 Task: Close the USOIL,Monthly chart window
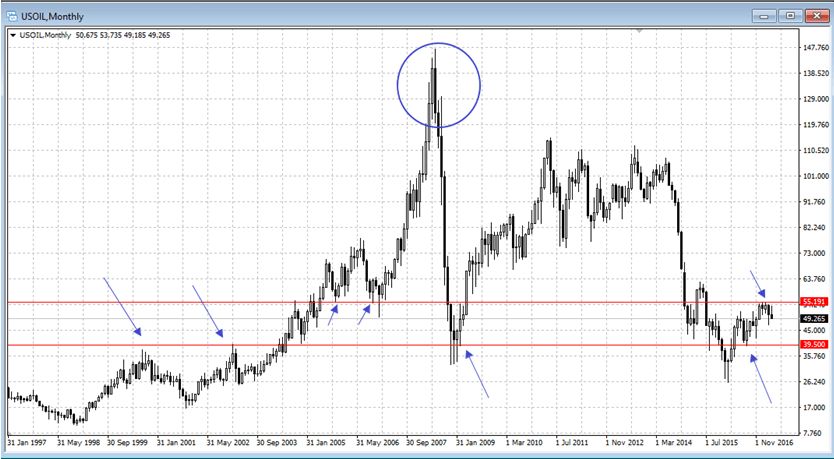pyautogui.click(x=814, y=16)
